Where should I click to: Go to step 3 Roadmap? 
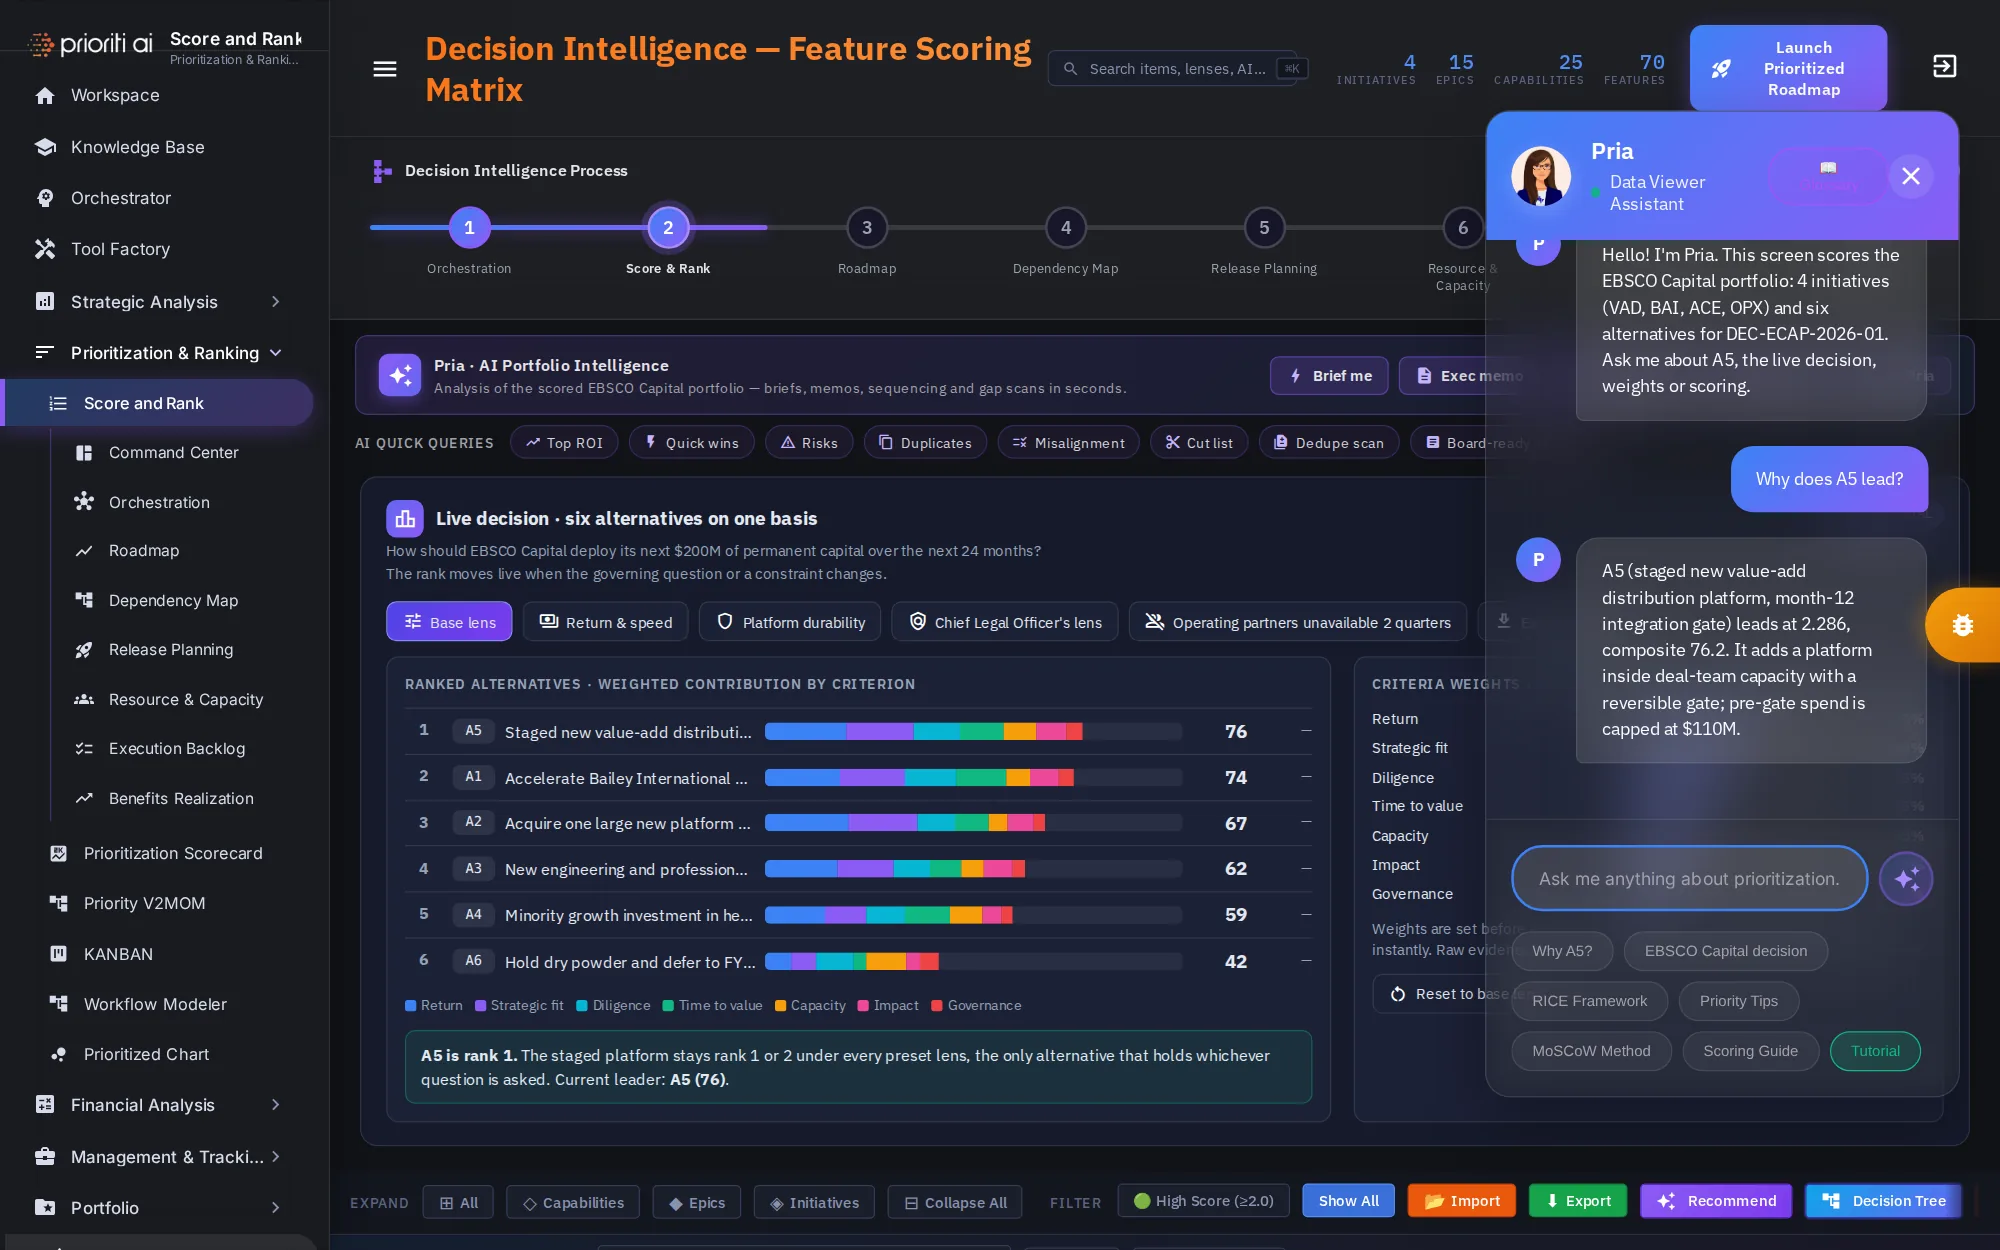tap(867, 228)
